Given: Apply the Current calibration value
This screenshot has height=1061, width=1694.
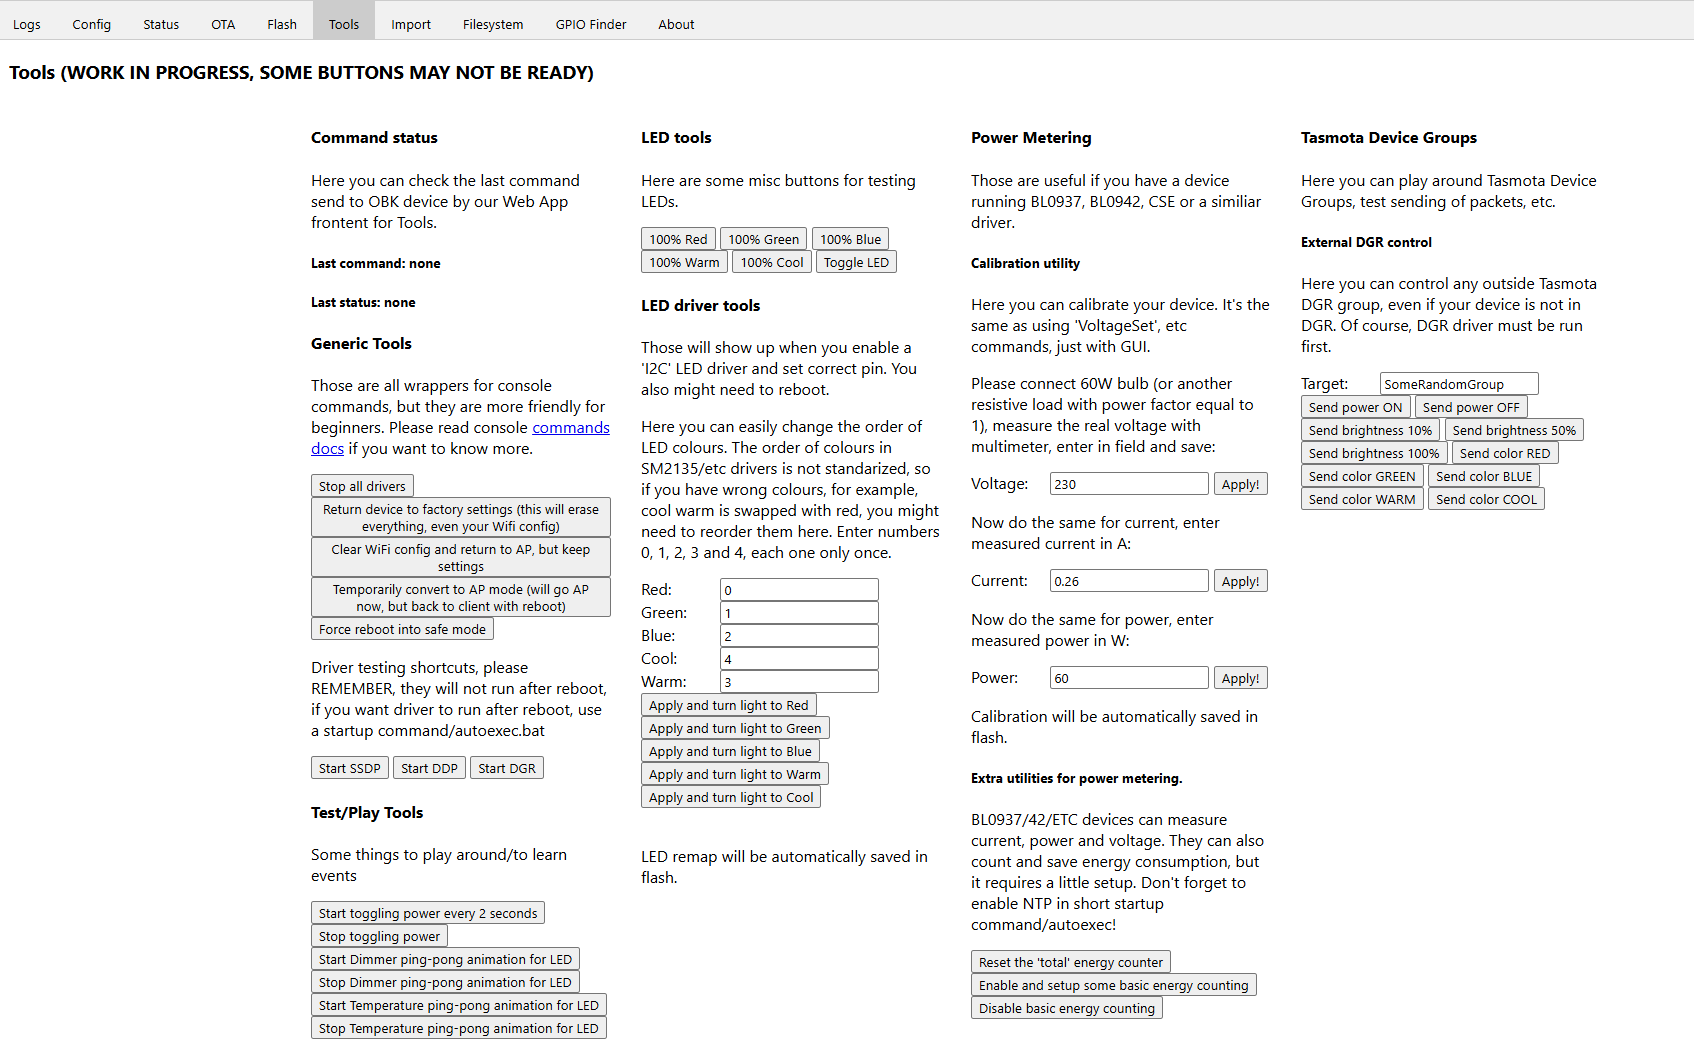Looking at the screenshot, I should pos(1240,581).
